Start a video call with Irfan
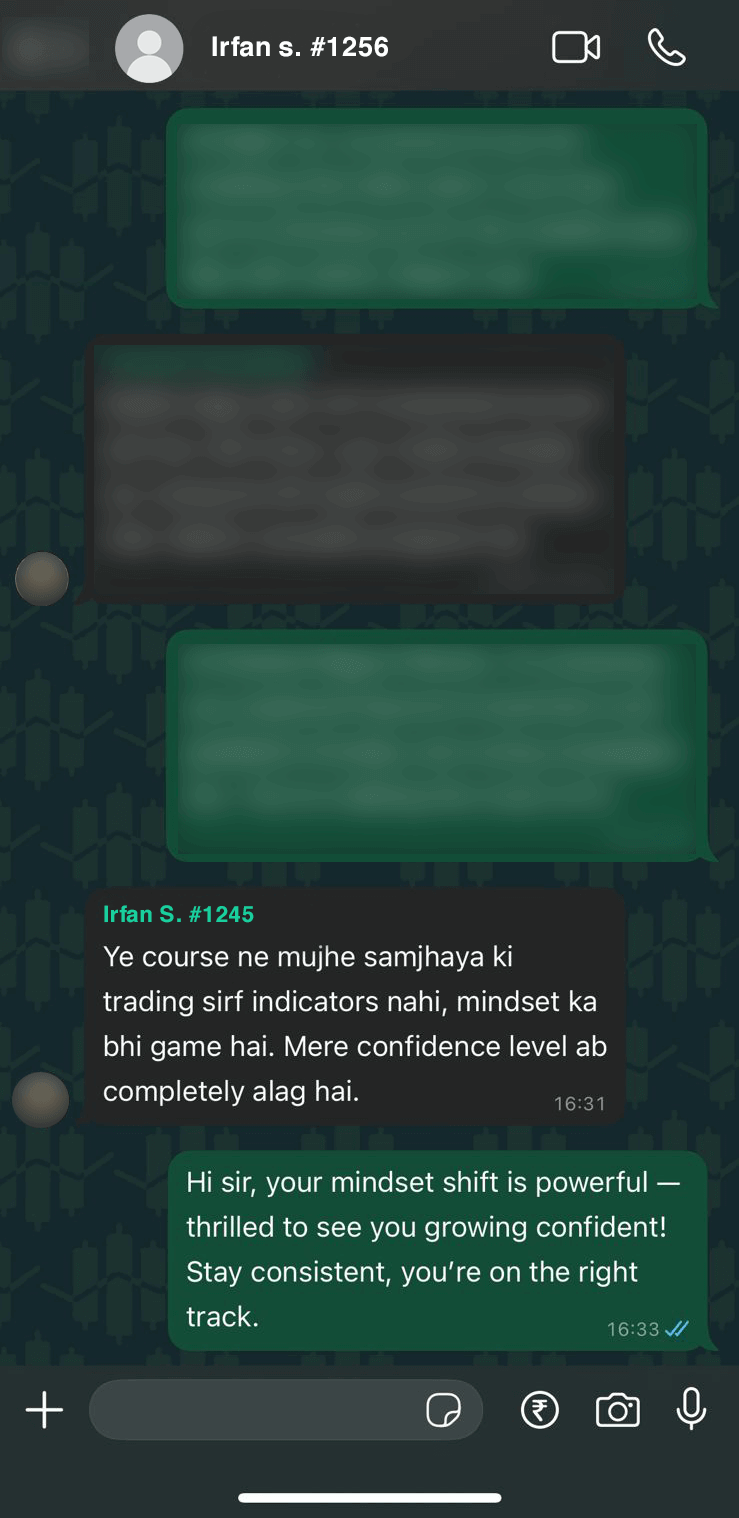The width and height of the screenshot is (739, 1518). [576, 47]
